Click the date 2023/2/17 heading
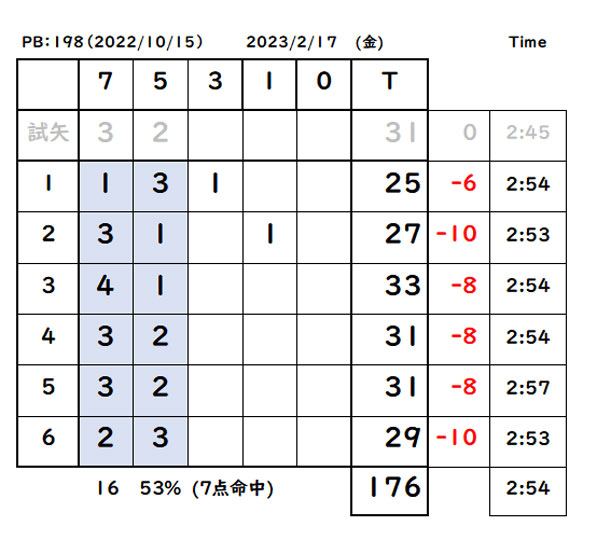 (x=292, y=42)
